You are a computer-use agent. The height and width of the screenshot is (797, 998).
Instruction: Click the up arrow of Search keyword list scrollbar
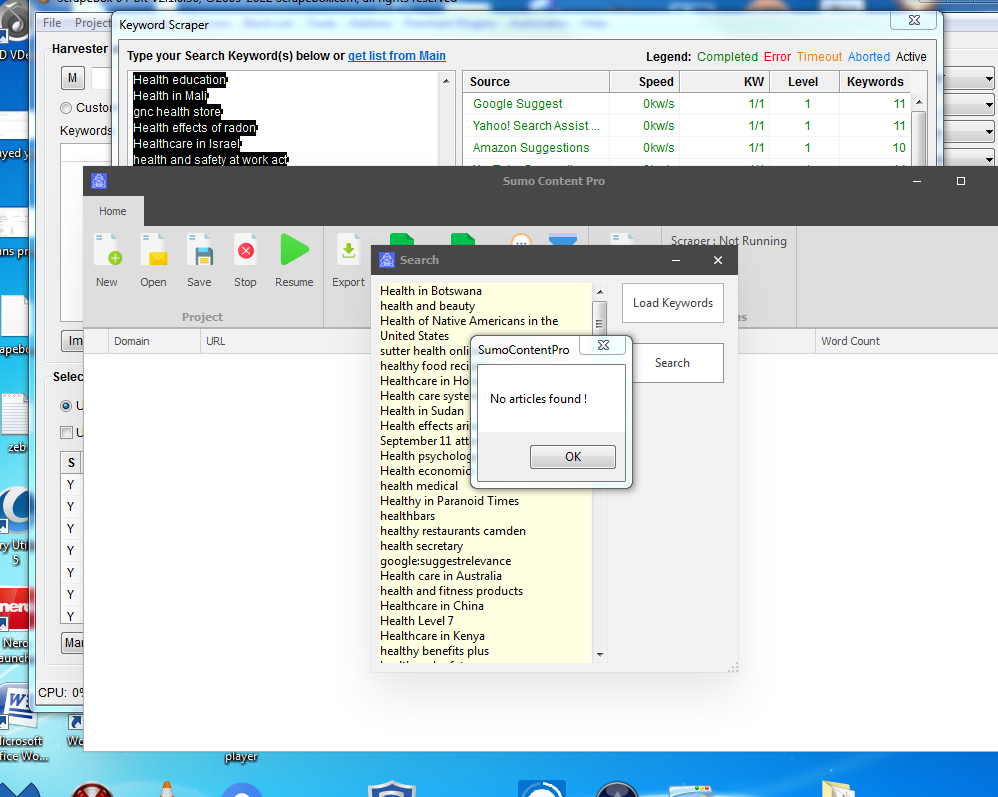tap(600, 292)
